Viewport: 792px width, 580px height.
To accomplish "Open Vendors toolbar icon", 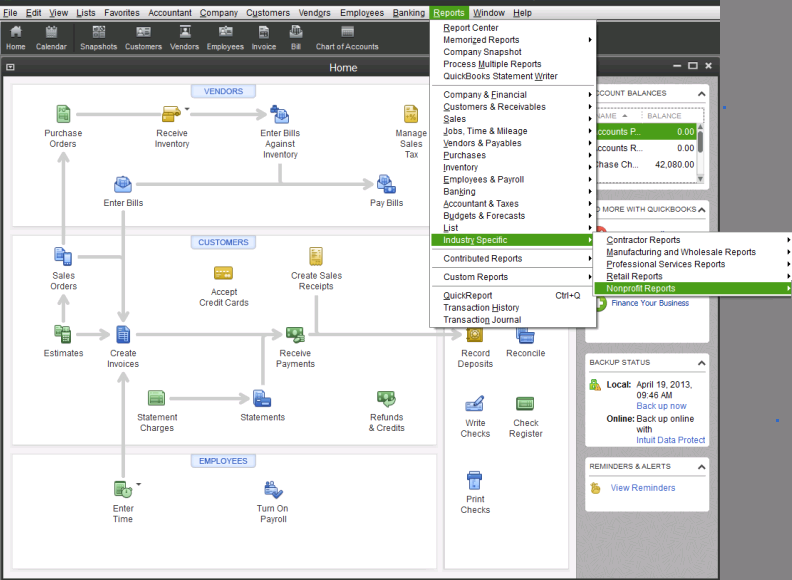I will 184,37.
